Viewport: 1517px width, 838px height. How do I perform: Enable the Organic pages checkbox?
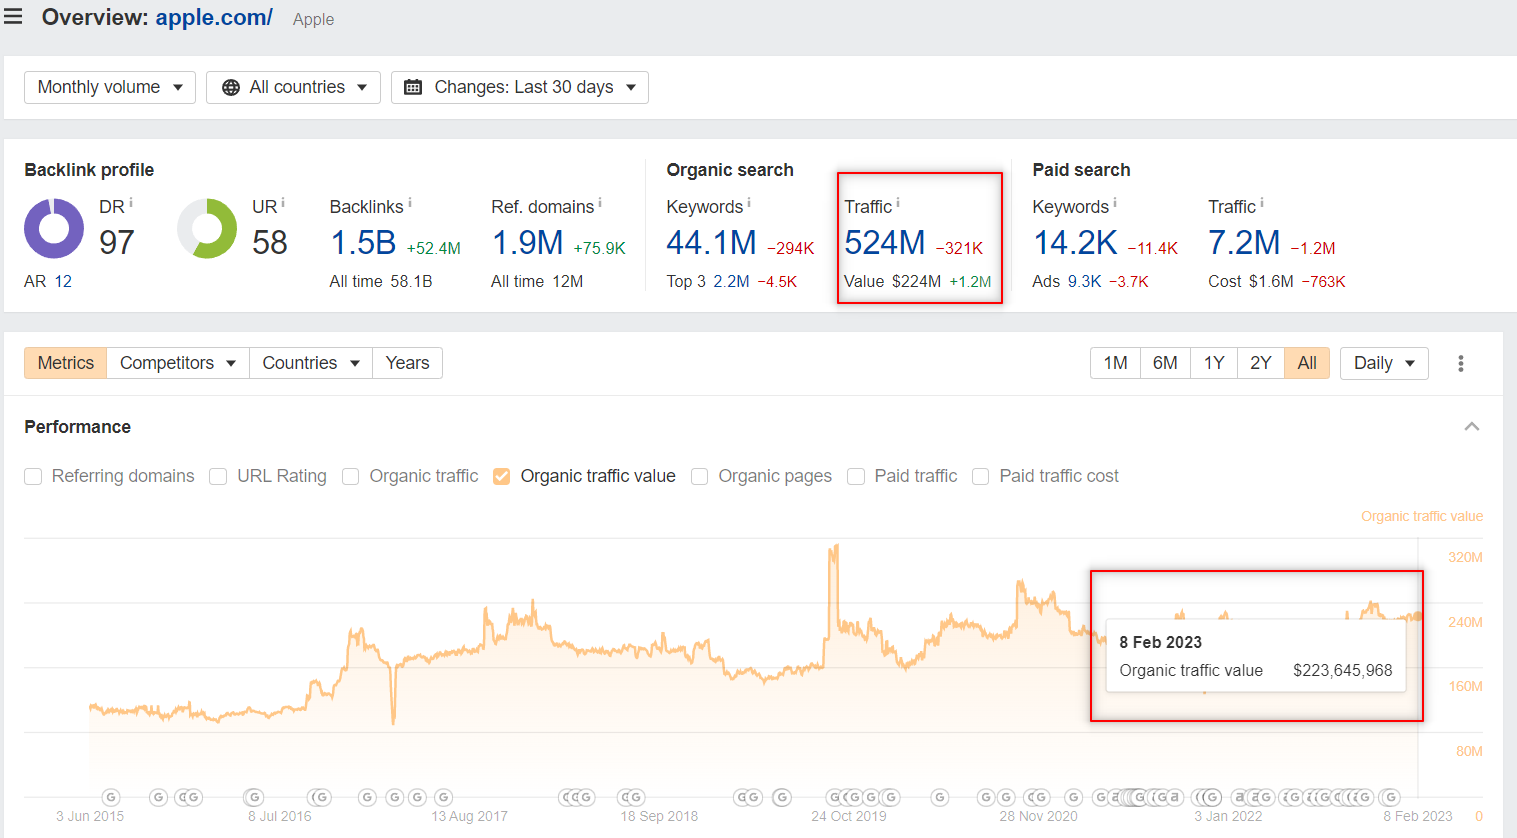pos(700,477)
